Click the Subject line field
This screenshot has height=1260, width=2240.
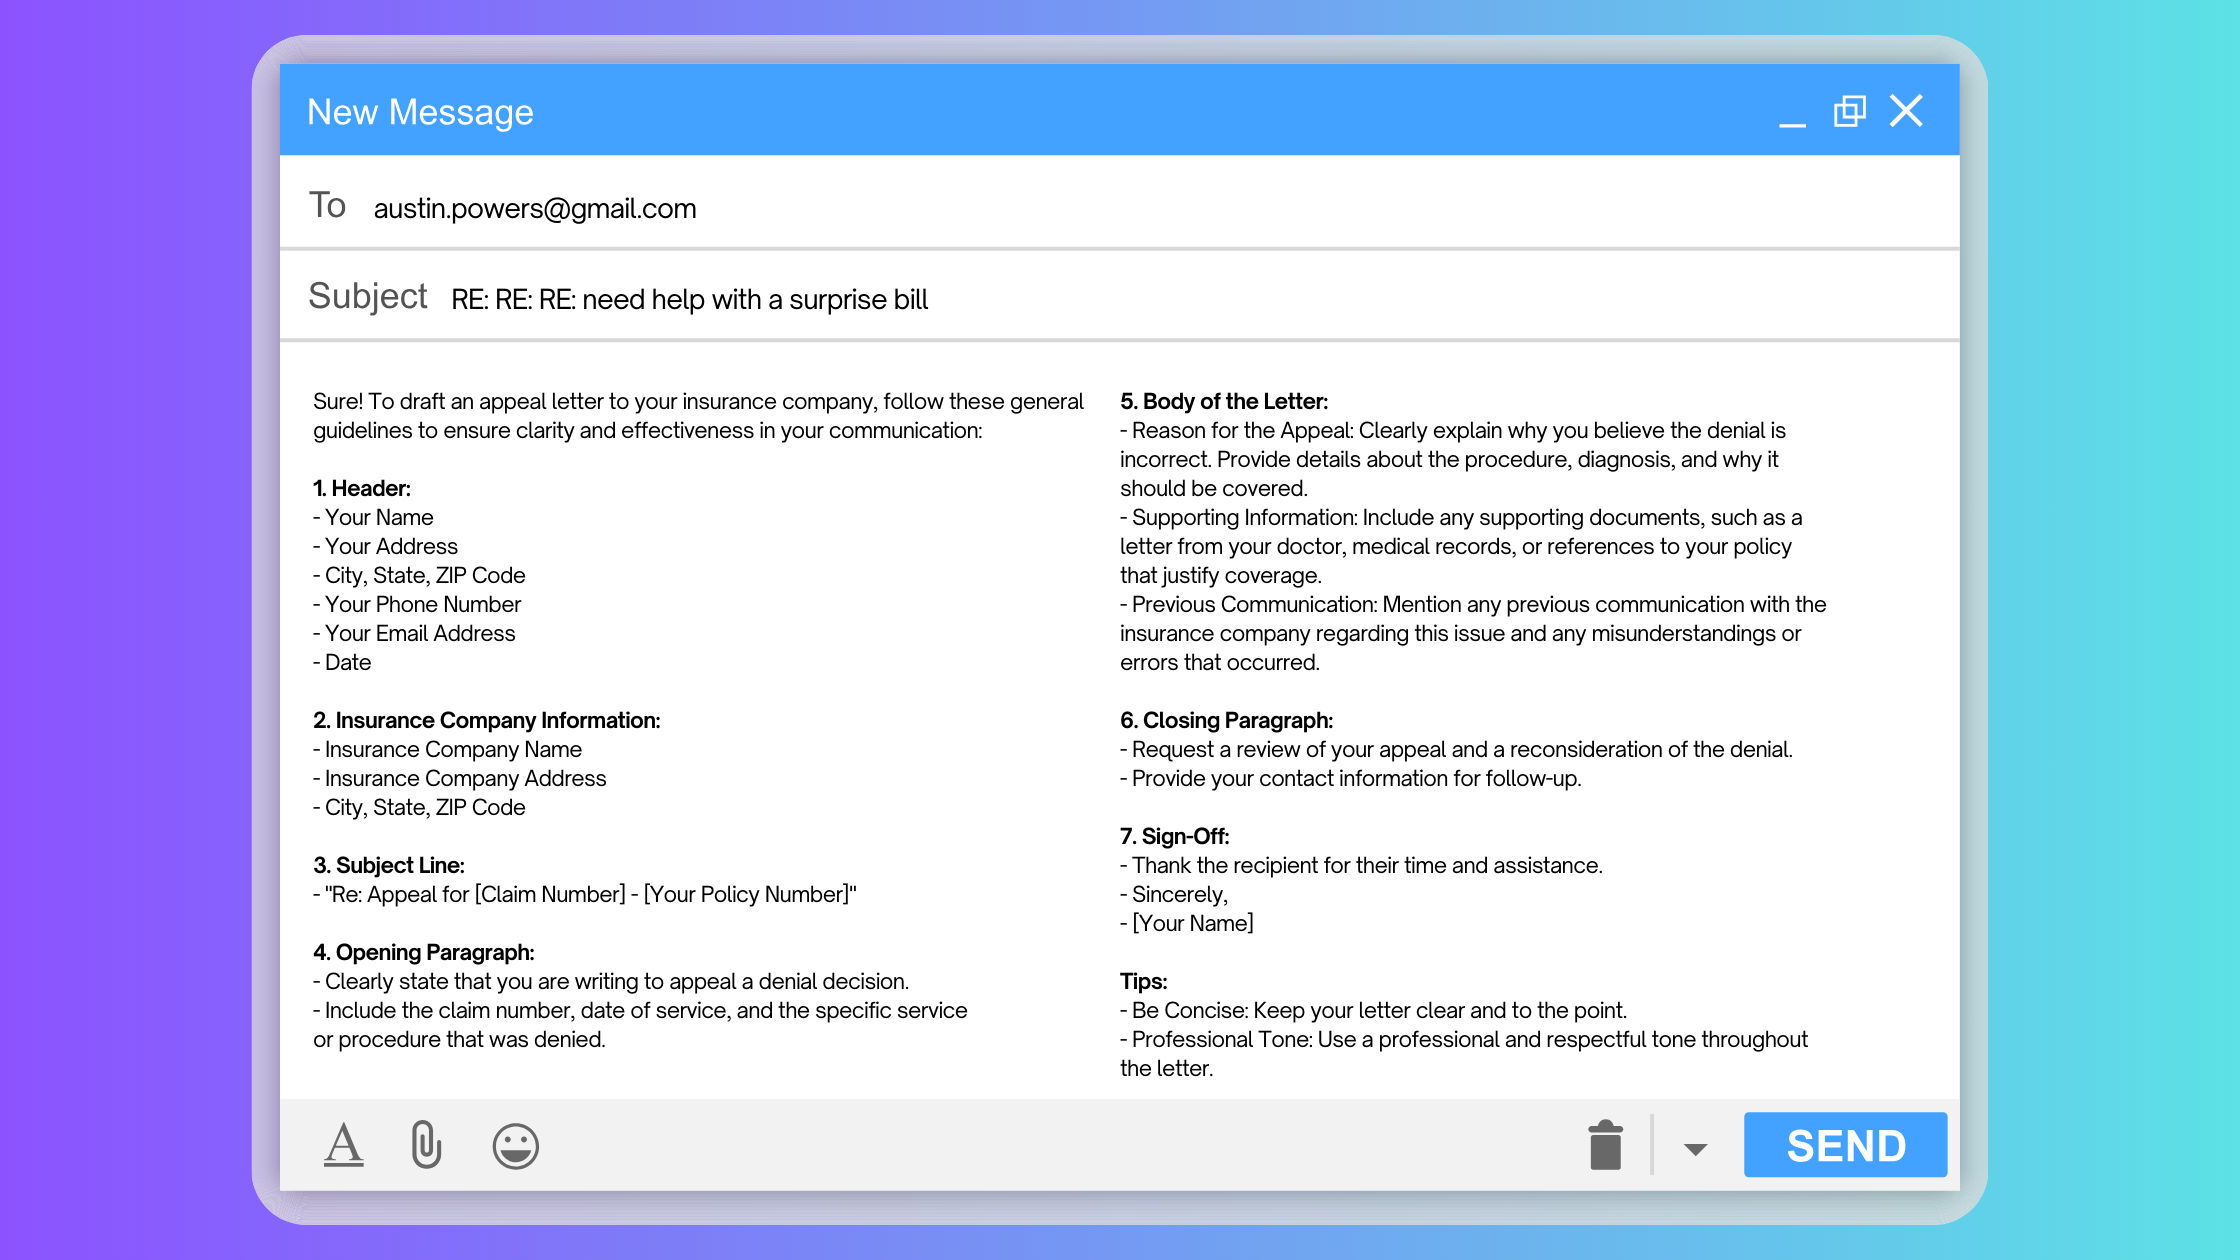click(x=1200, y=299)
